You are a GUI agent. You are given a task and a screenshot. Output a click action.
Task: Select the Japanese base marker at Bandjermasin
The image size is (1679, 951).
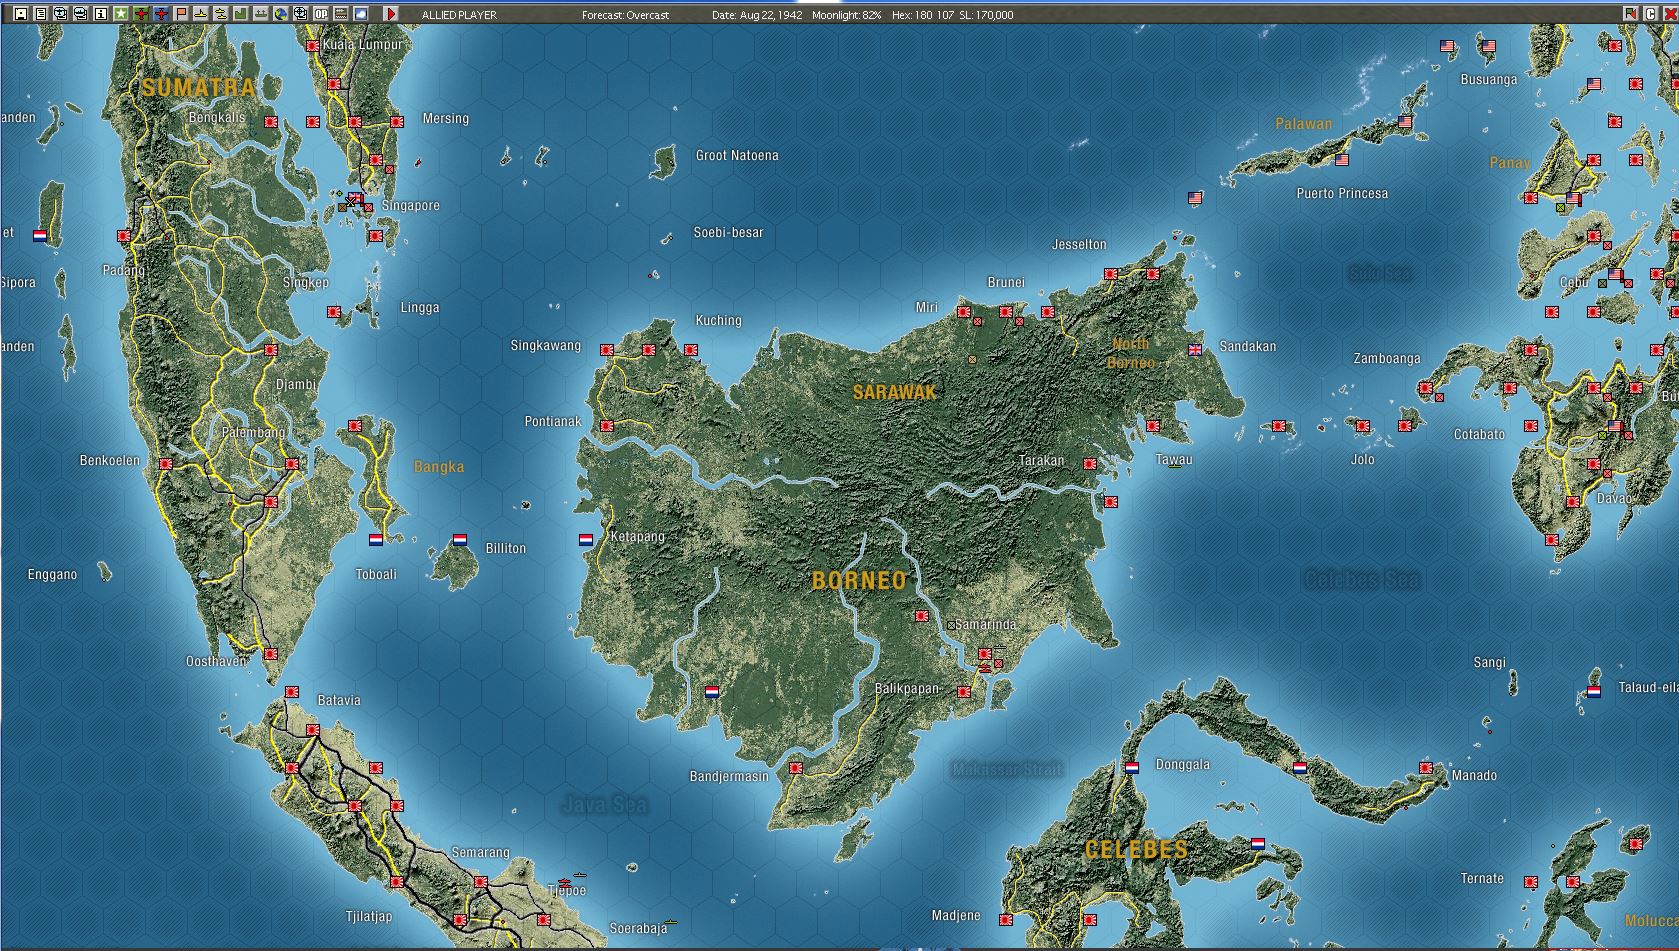point(796,768)
